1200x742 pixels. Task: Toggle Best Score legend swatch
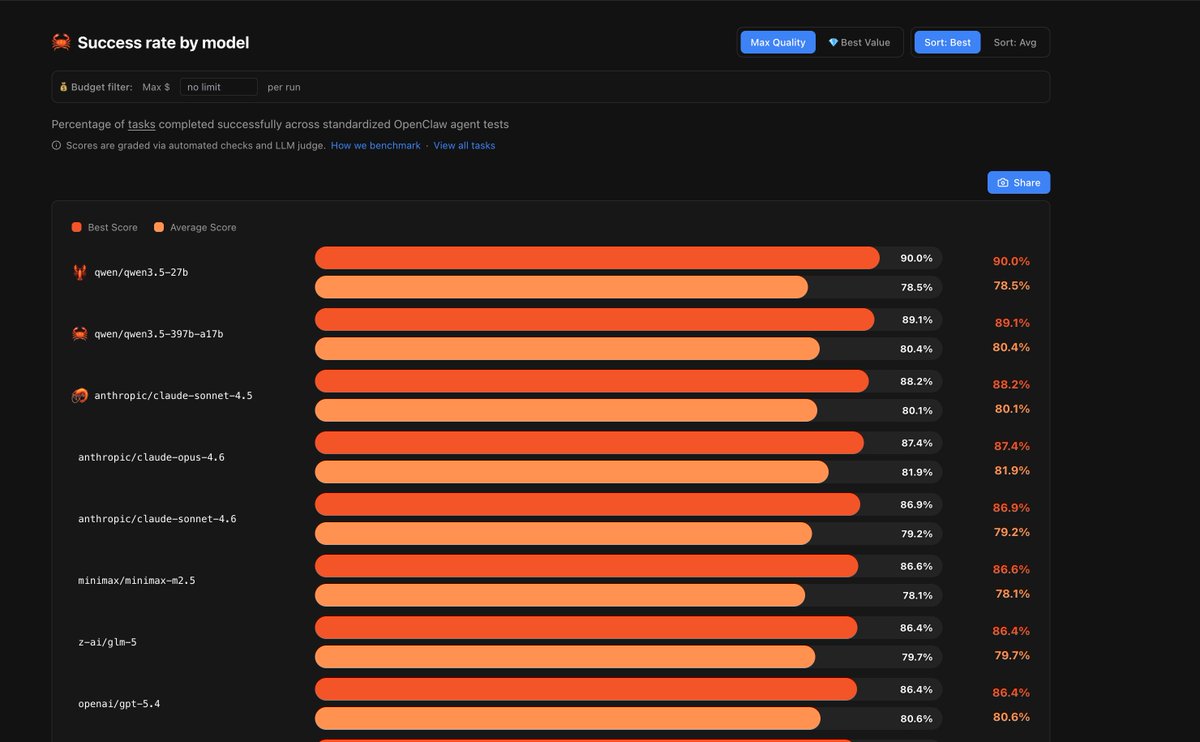pyautogui.click(x=77, y=227)
